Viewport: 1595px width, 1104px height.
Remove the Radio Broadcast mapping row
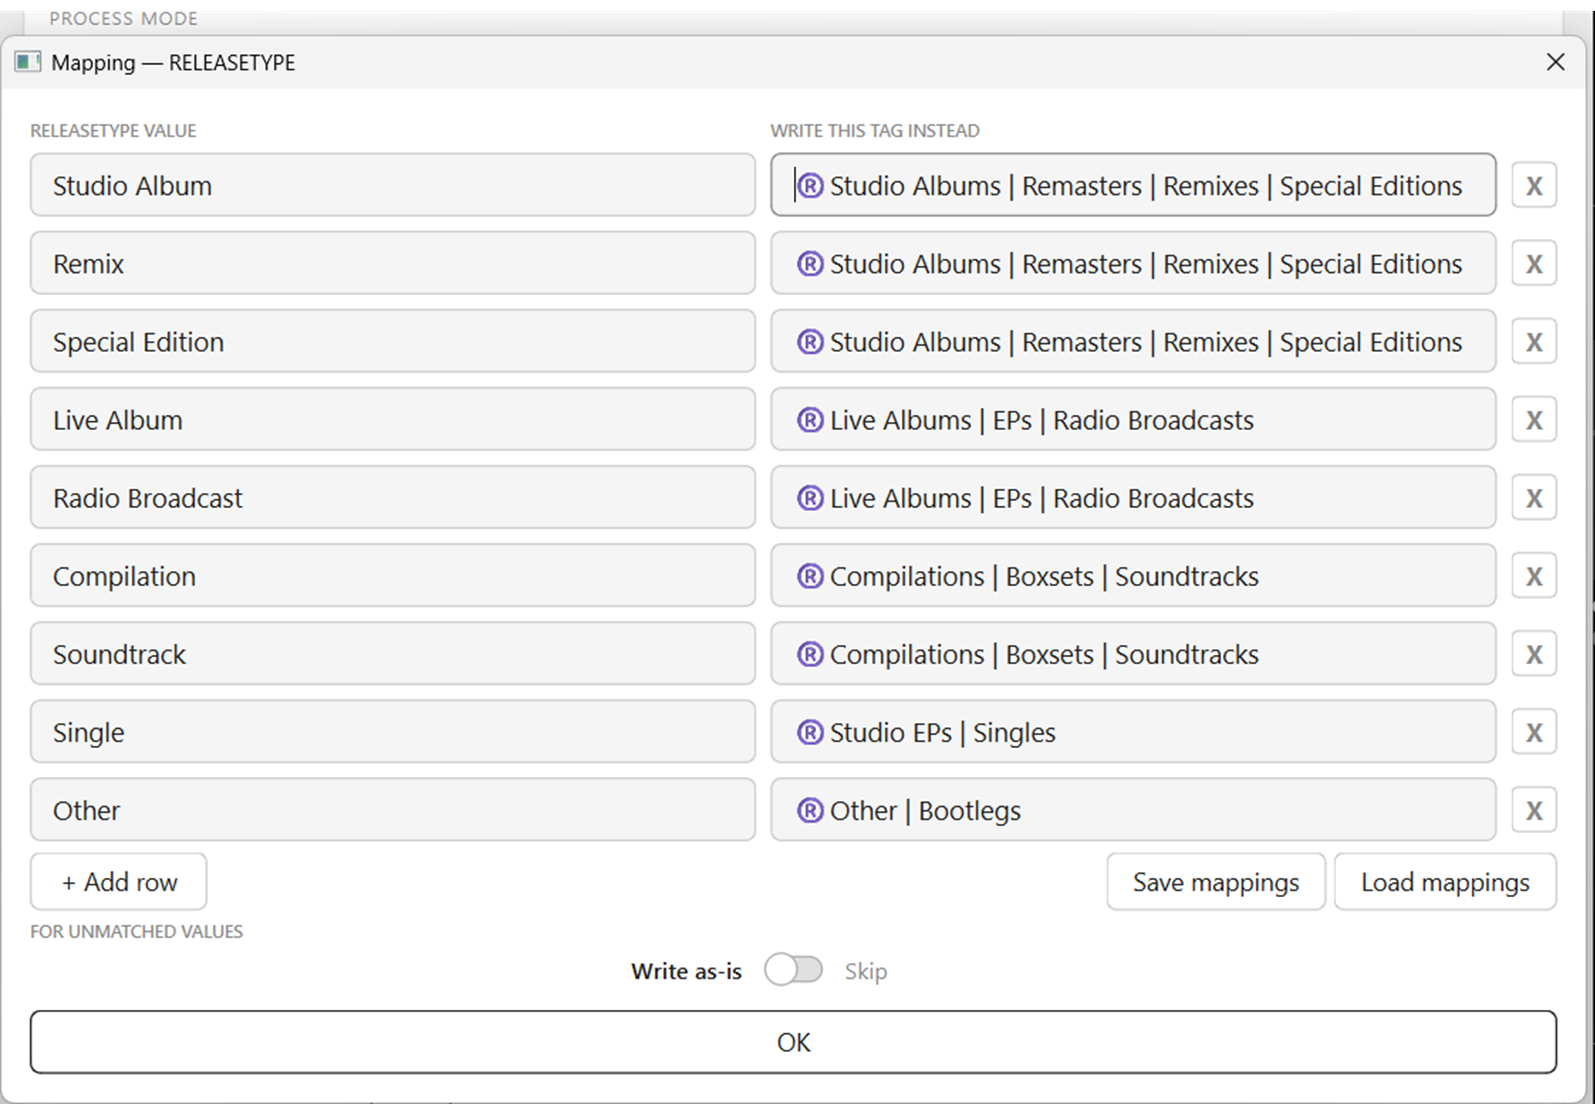point(1533,498)
